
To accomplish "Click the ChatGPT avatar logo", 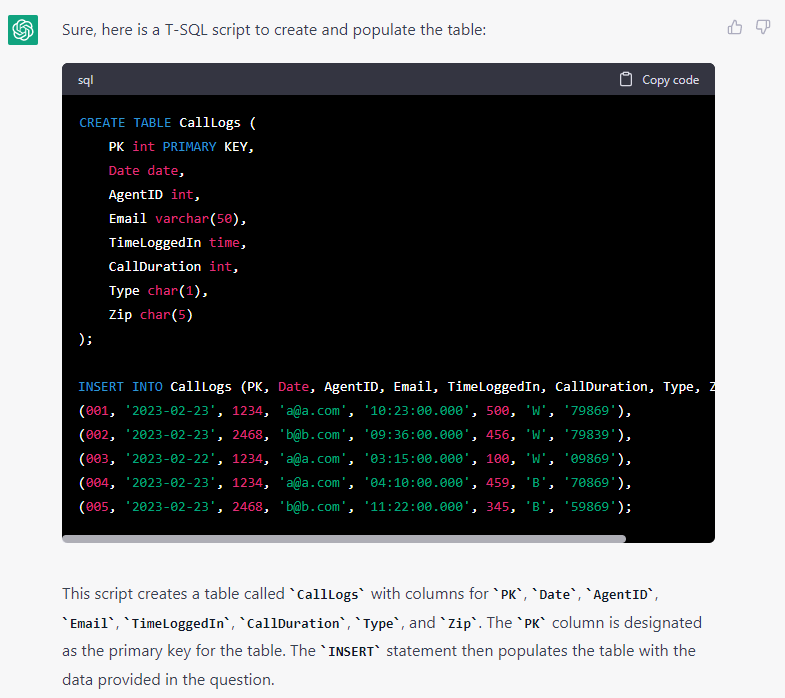I will click(x=23, y=30).
